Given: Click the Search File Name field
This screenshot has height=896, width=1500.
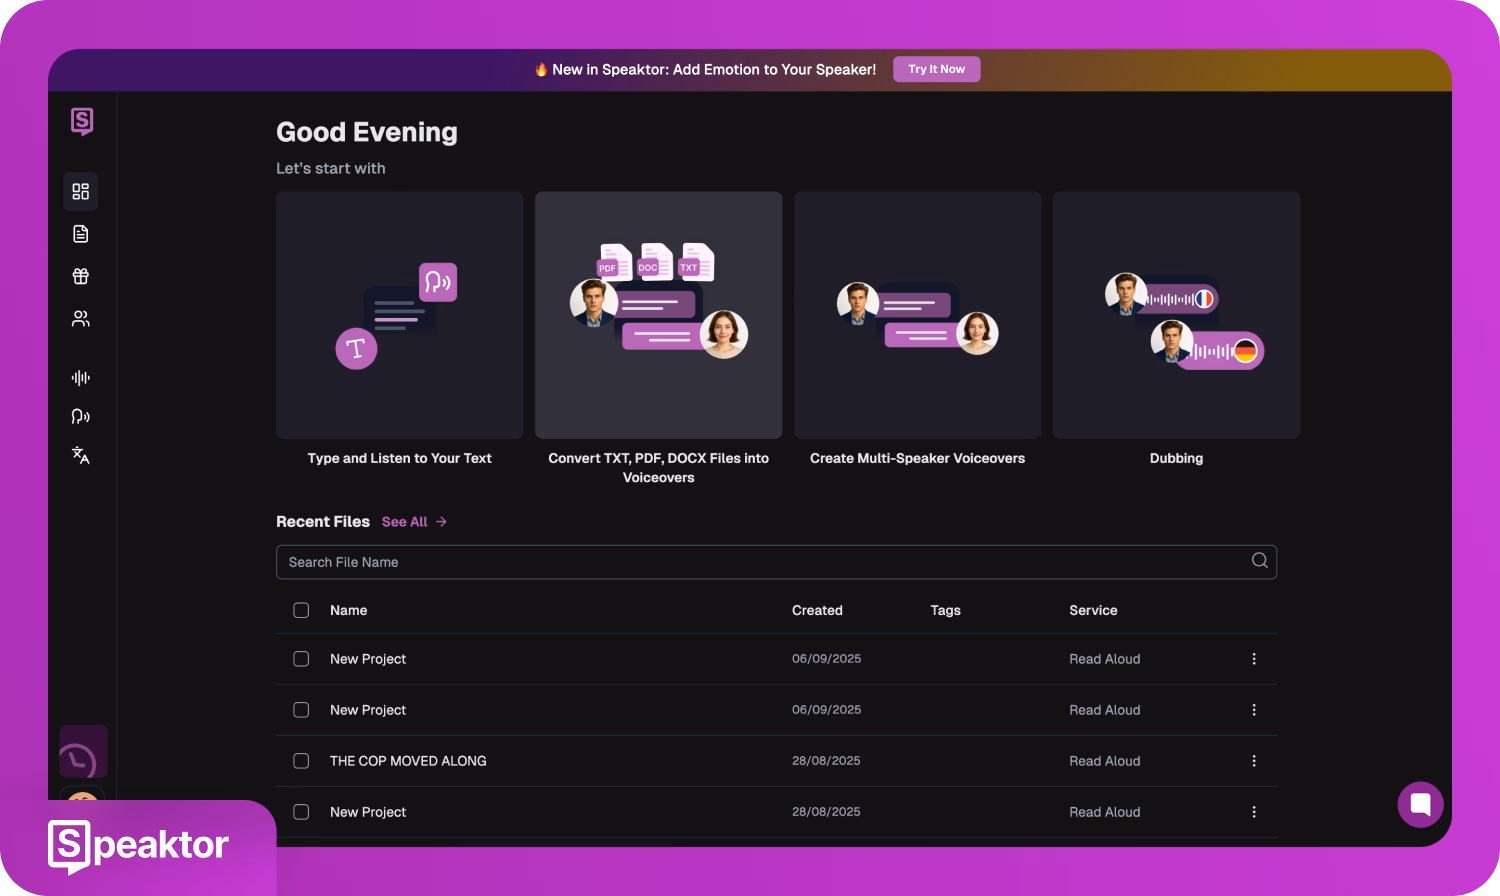Looking at the screenshot, I should coord(760,562).
